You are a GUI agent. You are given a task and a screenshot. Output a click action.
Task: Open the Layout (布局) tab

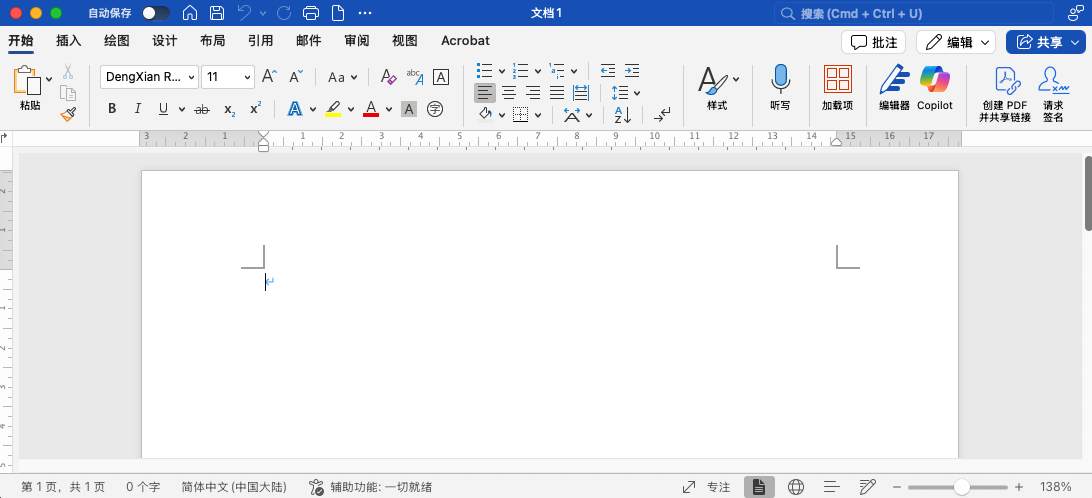(212, 41)
